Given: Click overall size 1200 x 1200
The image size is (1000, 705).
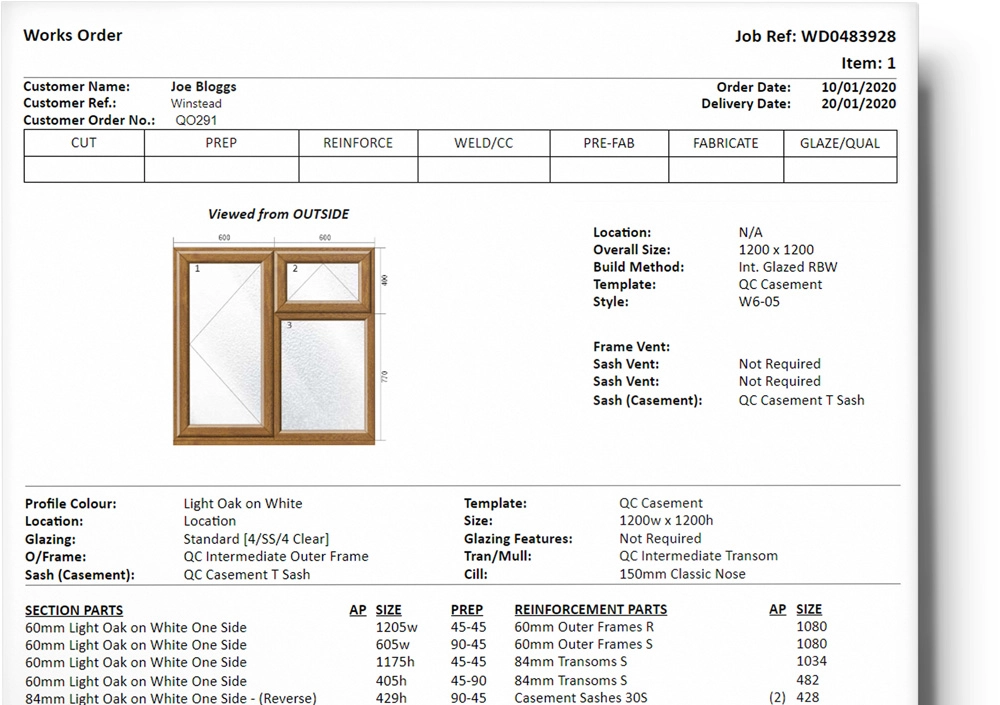Looking at the screenshot, I should 776,250.
